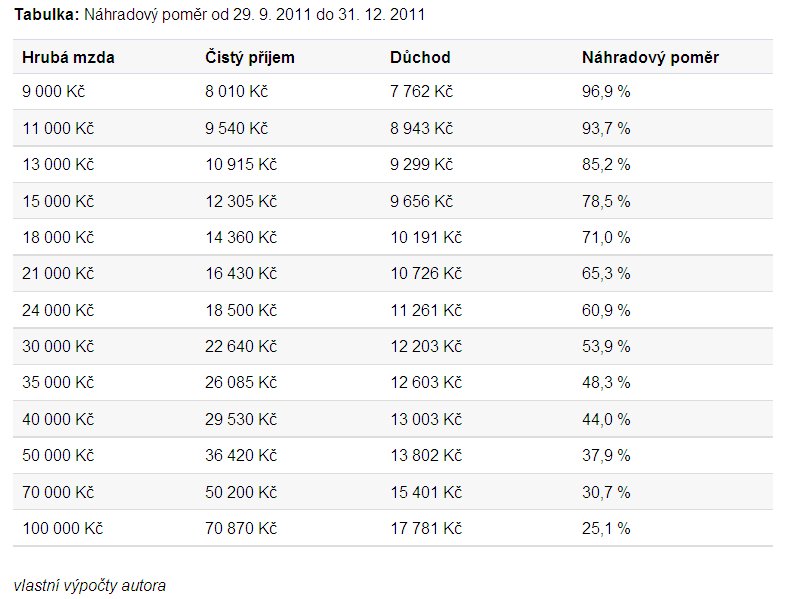
Task: Click the Hrubá mzda column header
Action: point(68,57)
